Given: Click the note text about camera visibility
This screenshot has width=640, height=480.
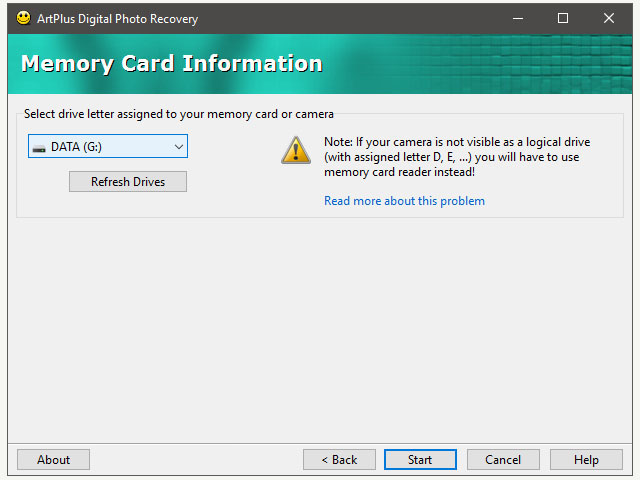Looking at the screenshot, I should point(457,157).
